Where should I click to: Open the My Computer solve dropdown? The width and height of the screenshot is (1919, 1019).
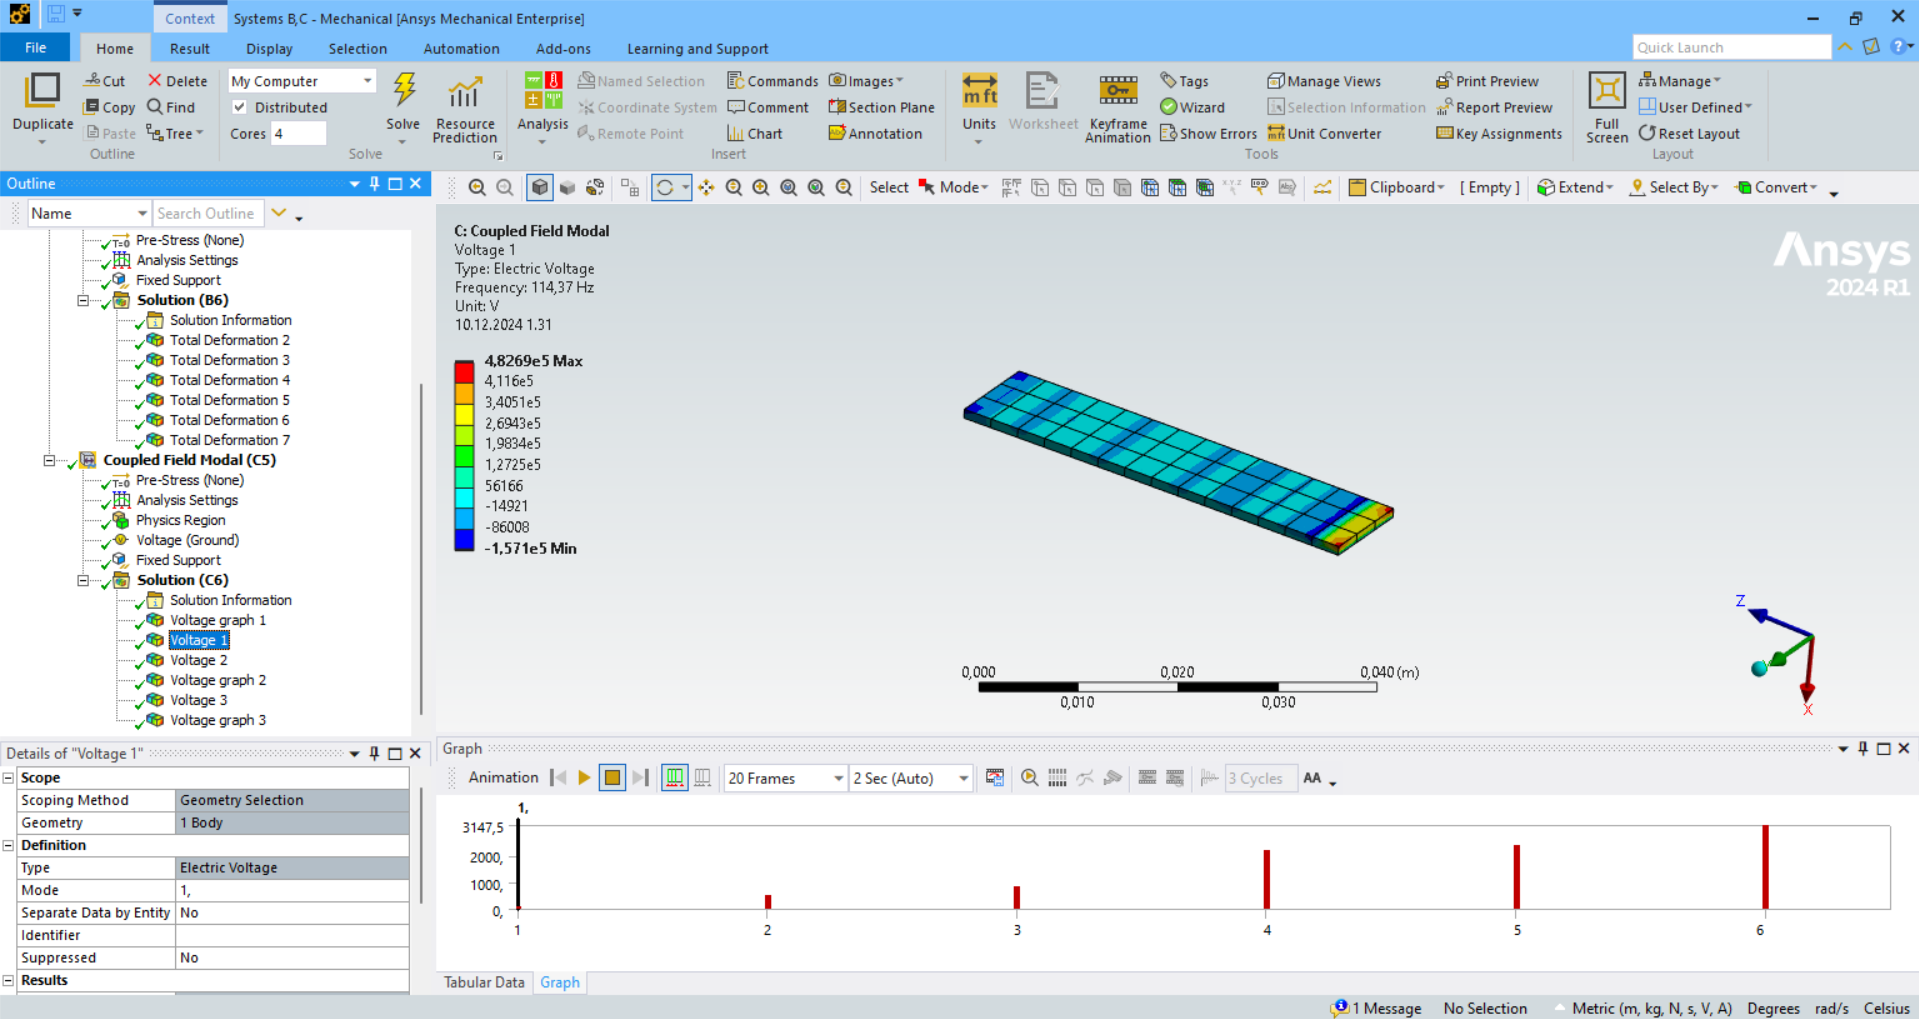coord(301,81)
